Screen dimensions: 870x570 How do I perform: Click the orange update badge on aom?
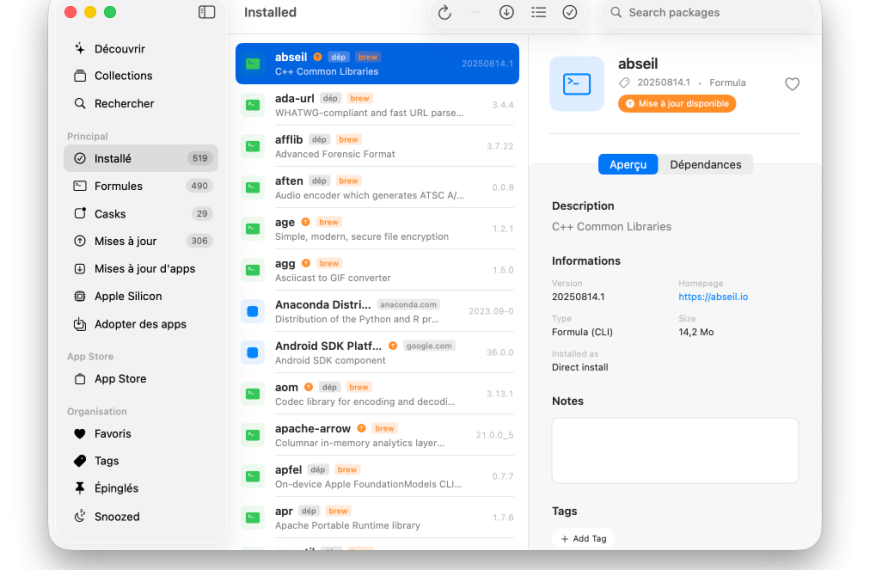308,387
